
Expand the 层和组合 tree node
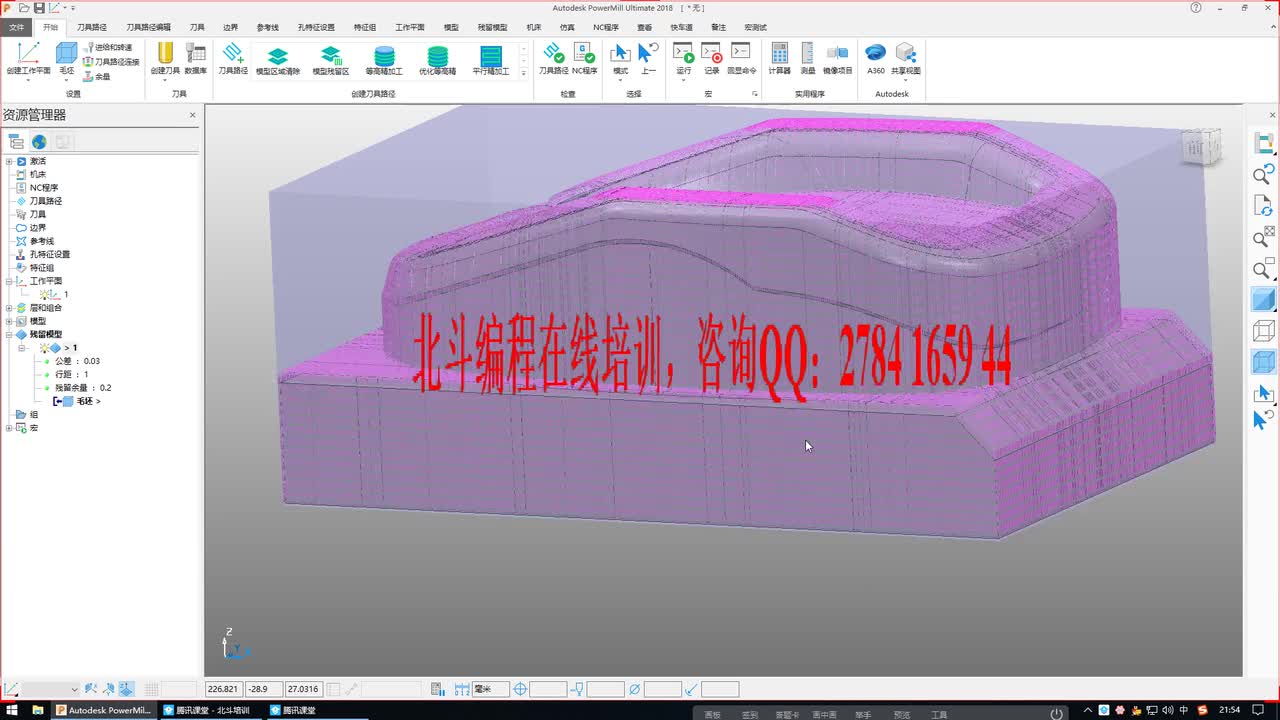(x=9, y=308)
